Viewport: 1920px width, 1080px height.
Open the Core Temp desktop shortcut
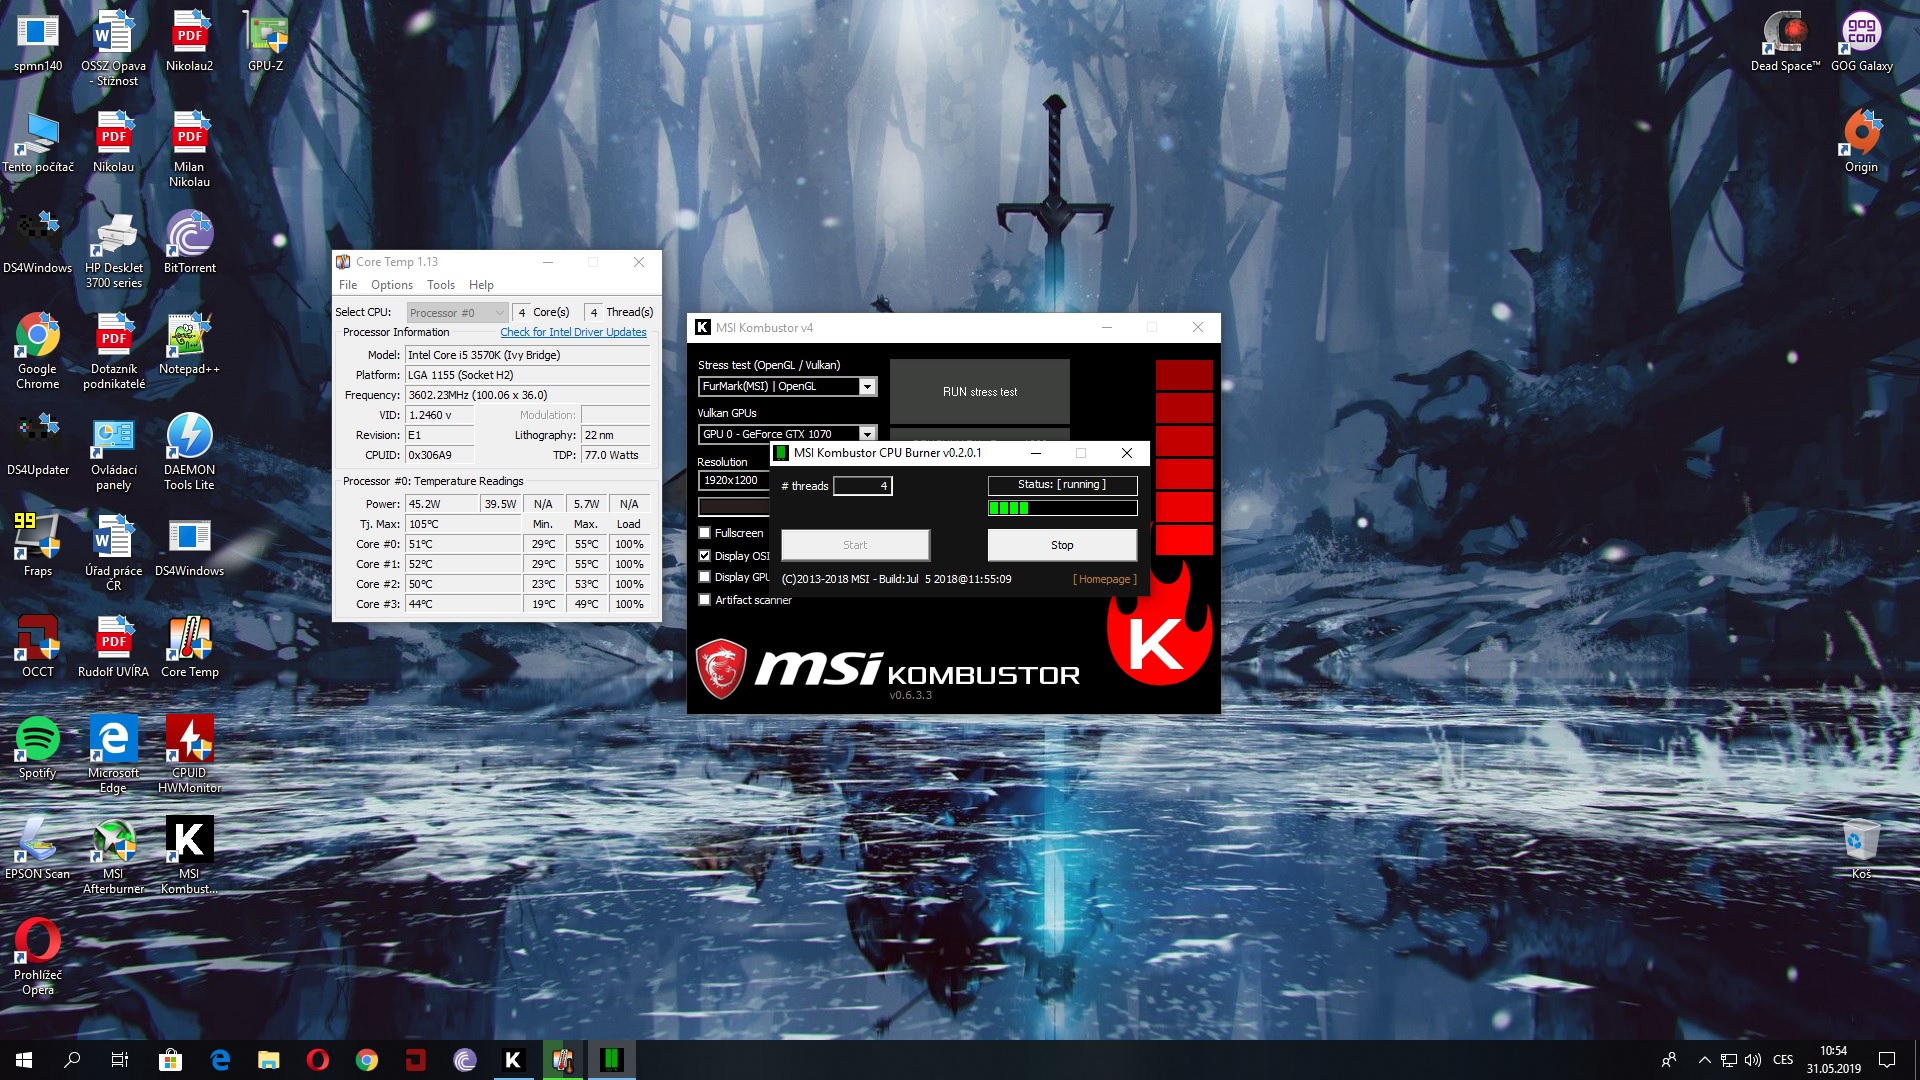point(189,647)
